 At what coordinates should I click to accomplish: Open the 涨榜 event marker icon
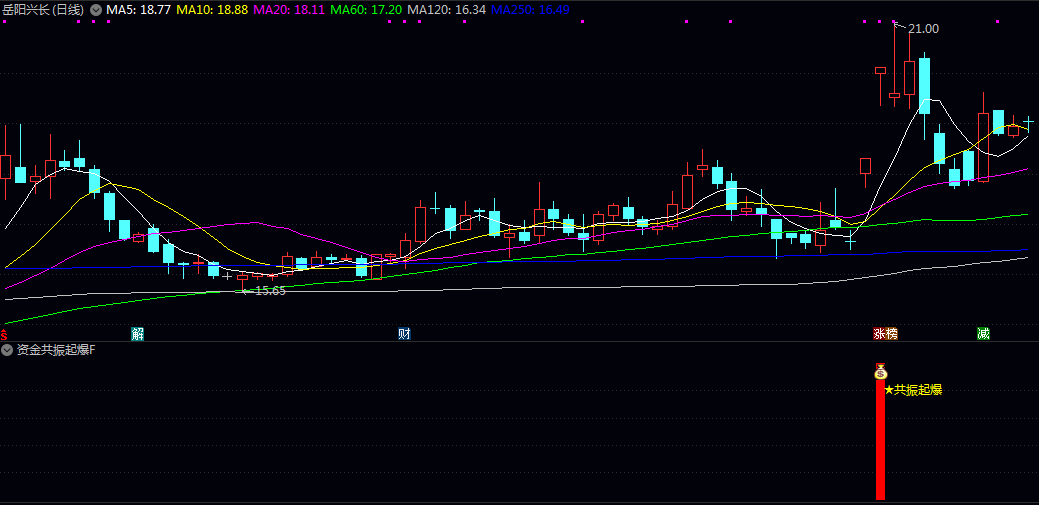(x=886, y=333)
